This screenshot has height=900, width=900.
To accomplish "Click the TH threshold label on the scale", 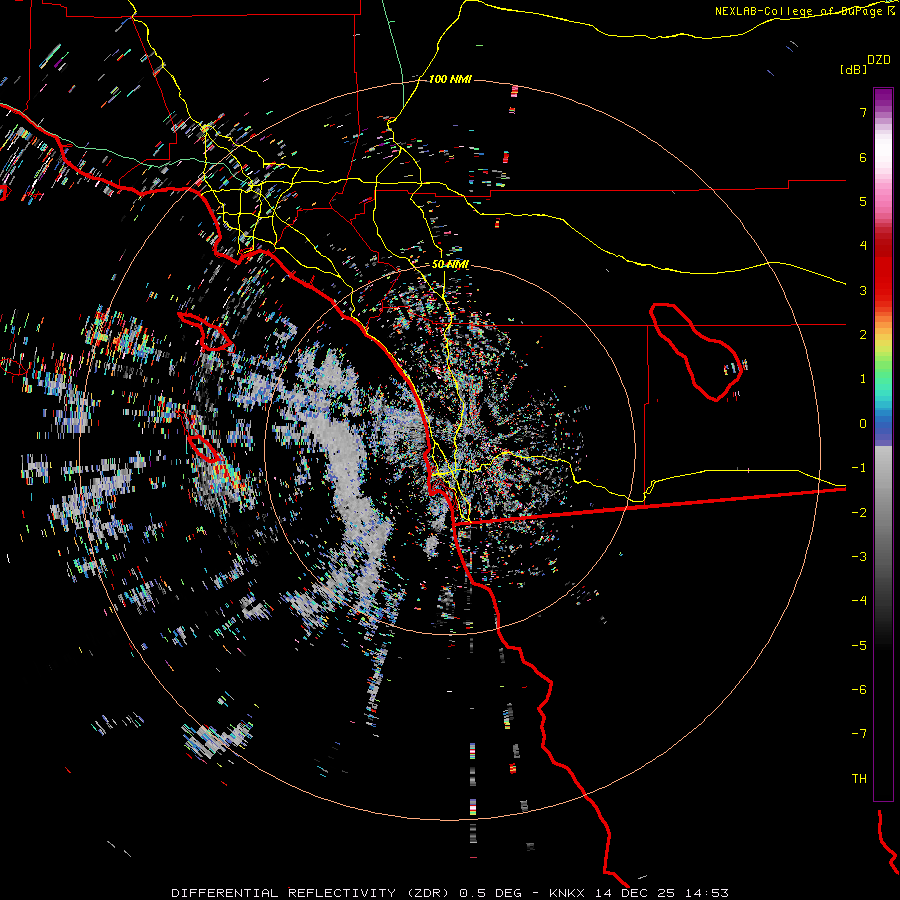I will [x=859, y=779].
